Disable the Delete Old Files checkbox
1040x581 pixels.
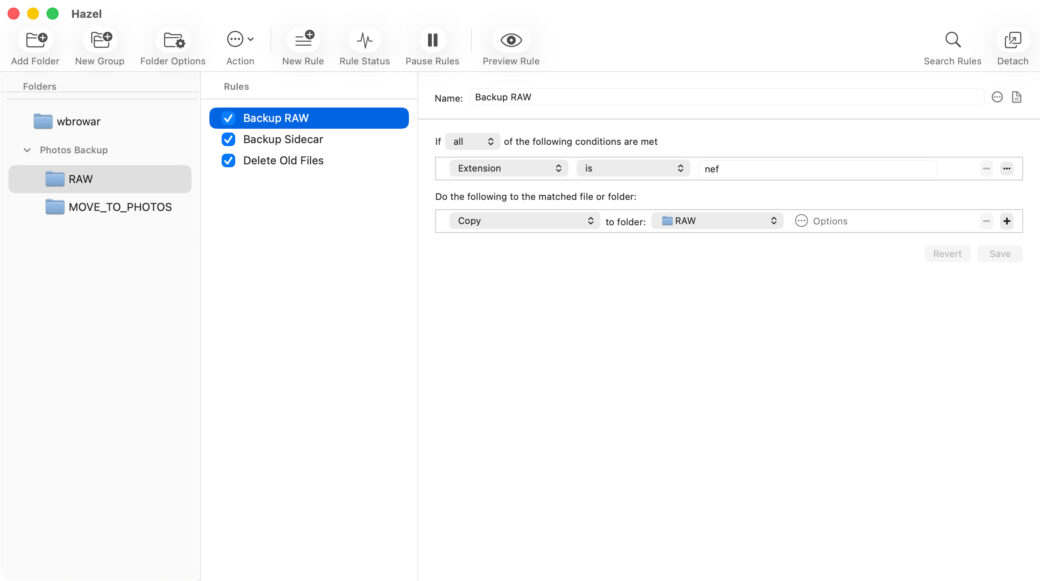pos(228,161)
